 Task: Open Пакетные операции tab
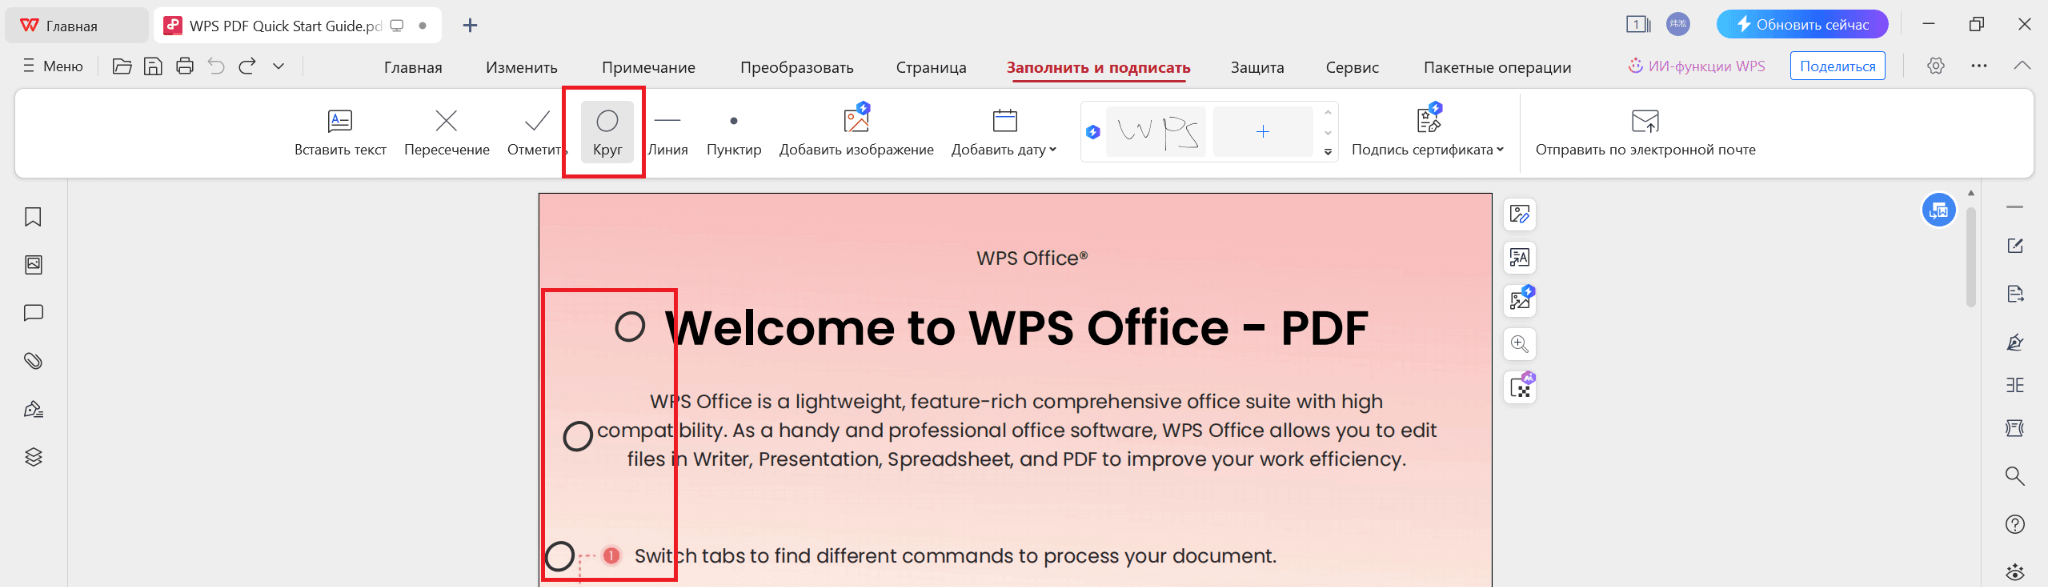[1497, 67]
